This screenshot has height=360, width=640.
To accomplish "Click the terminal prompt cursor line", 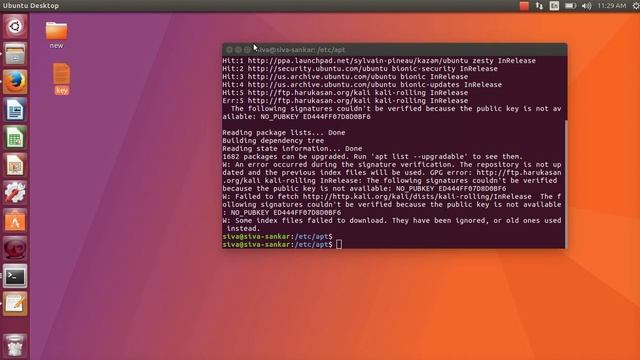I will (x=282, y=244).
